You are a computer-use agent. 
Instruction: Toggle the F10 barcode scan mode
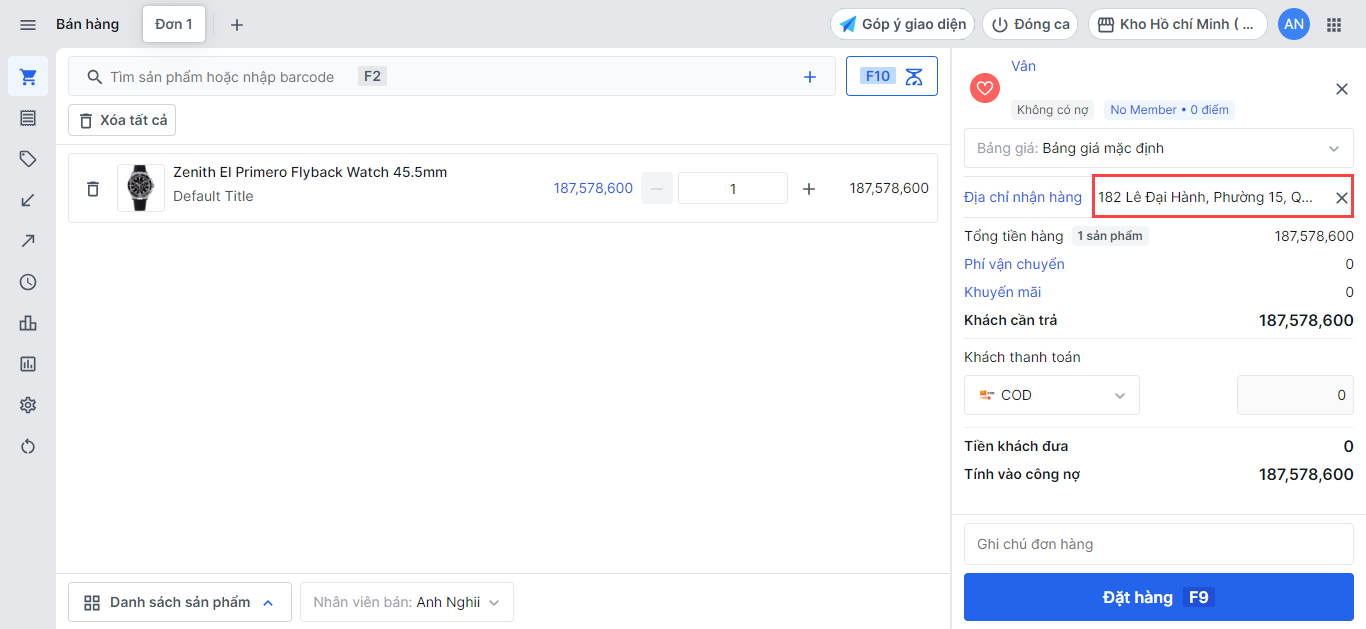(x=891, y=76)
